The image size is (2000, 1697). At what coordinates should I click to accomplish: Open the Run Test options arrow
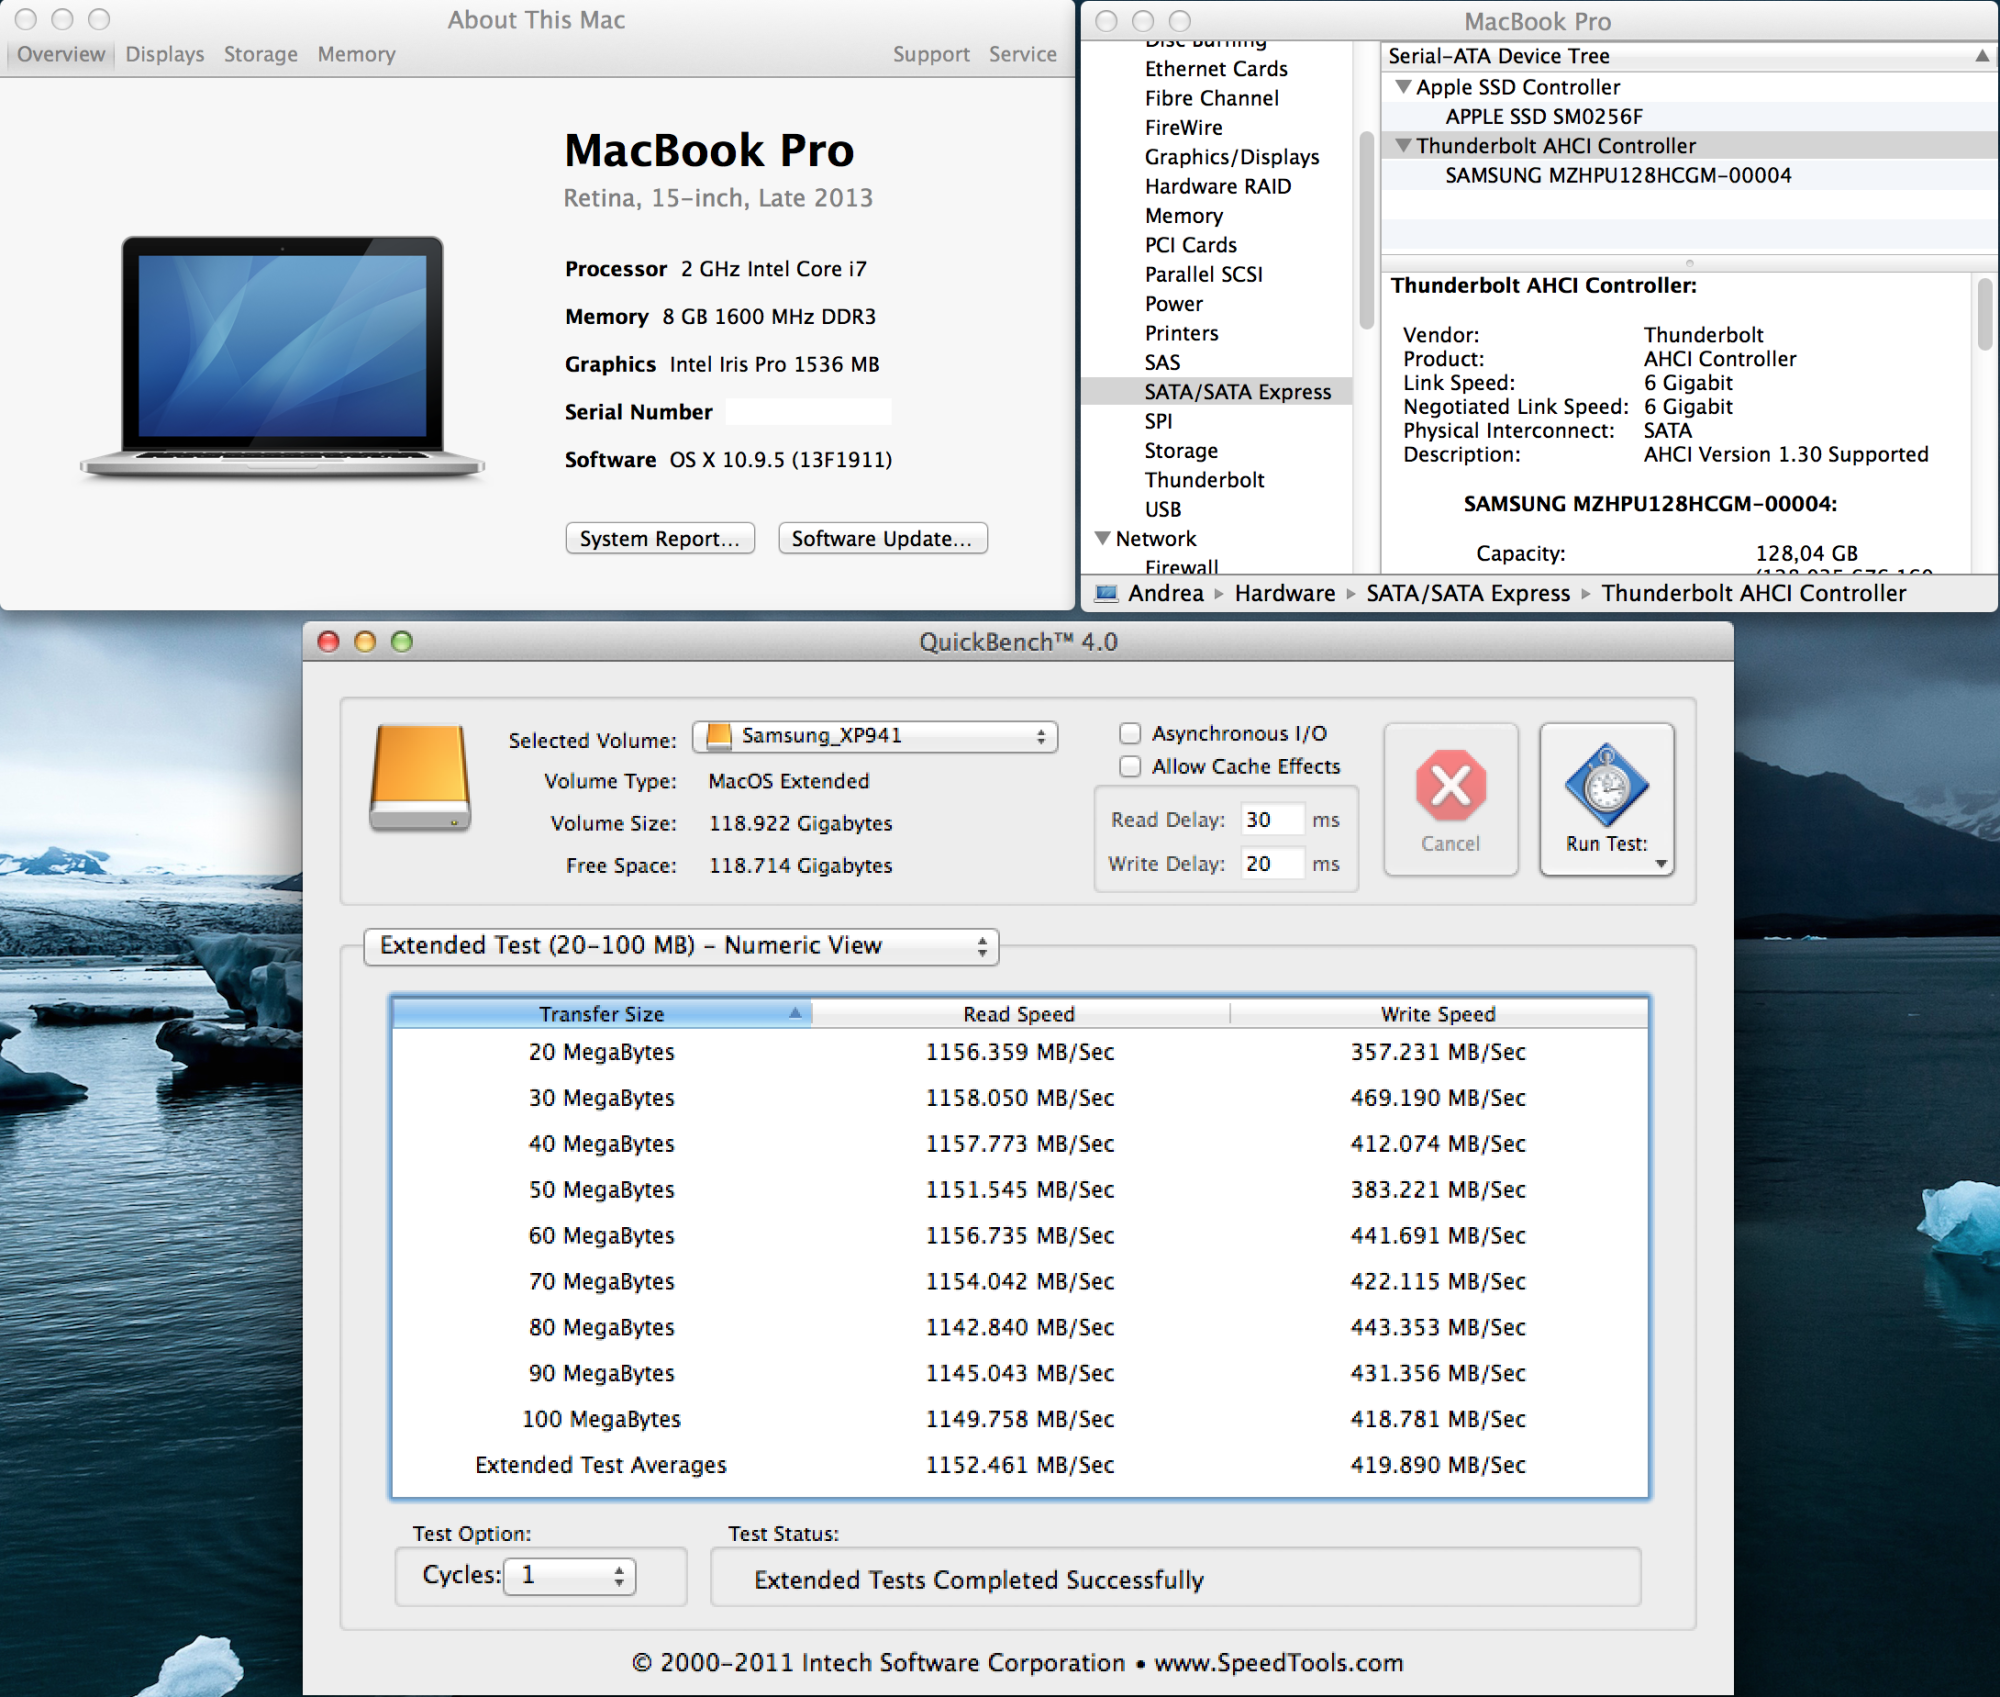click(1661, 864)
